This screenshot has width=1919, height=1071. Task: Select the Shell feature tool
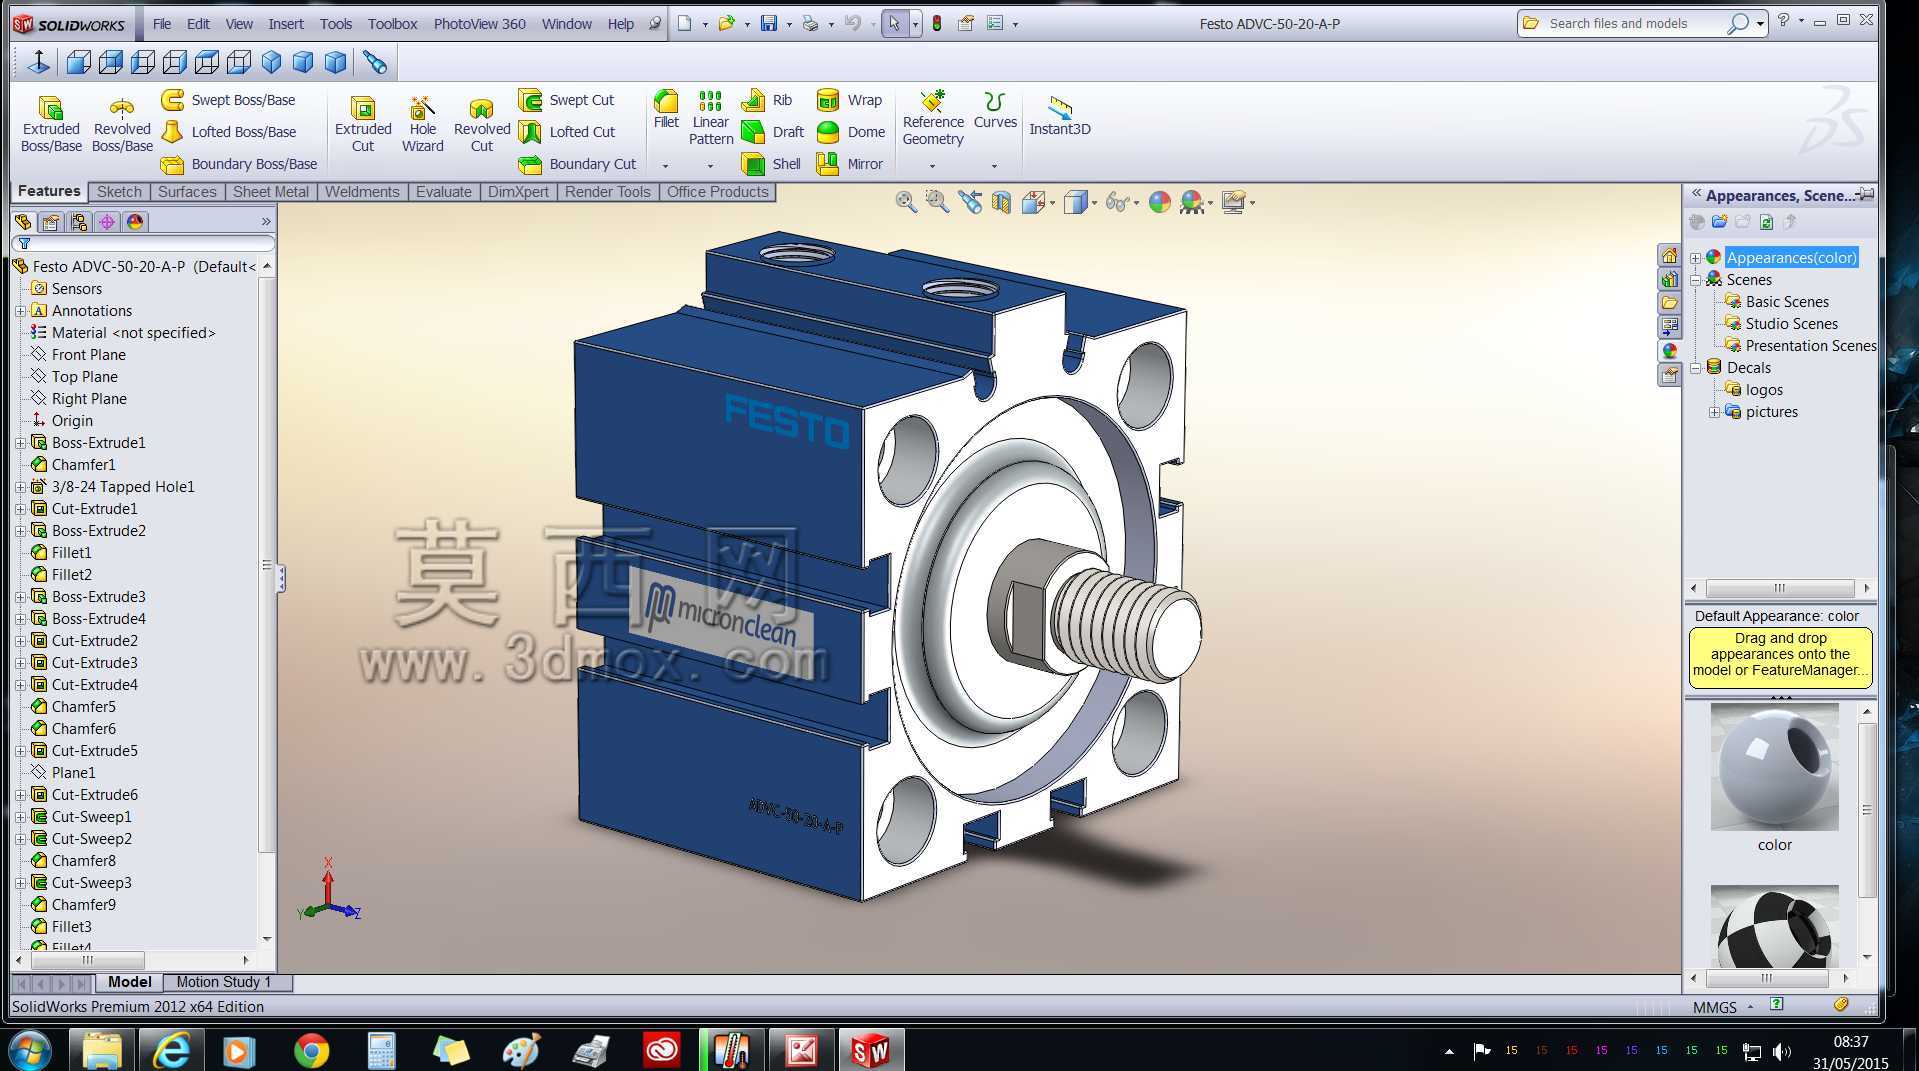(771, 164)
